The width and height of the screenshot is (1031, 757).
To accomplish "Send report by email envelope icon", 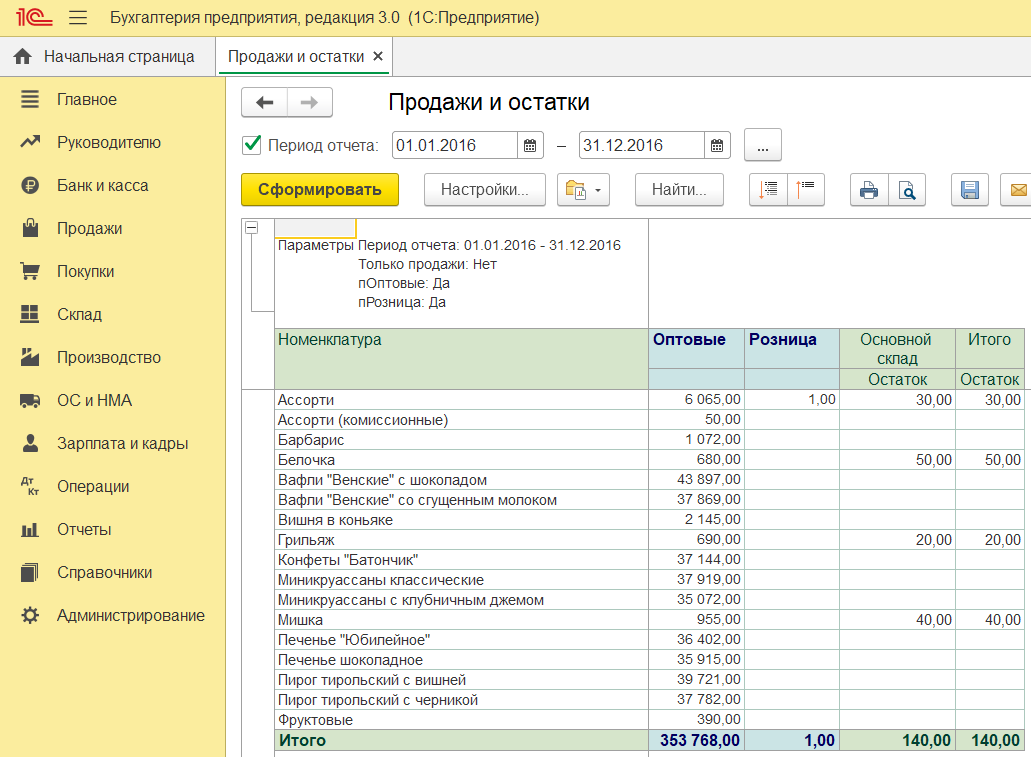I will tap(1017, 189).
